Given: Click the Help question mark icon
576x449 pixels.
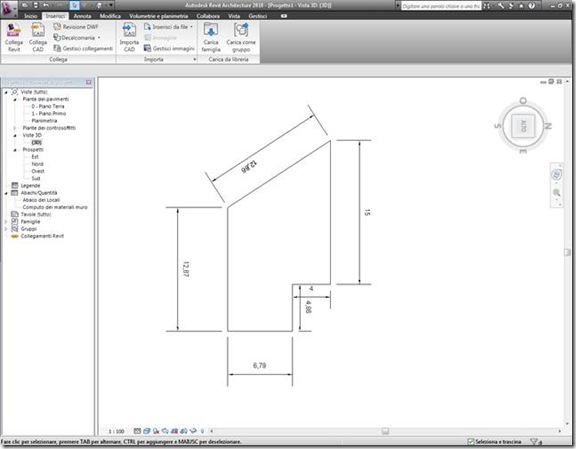Looking at the screenshot, I should tap(531, 6).
